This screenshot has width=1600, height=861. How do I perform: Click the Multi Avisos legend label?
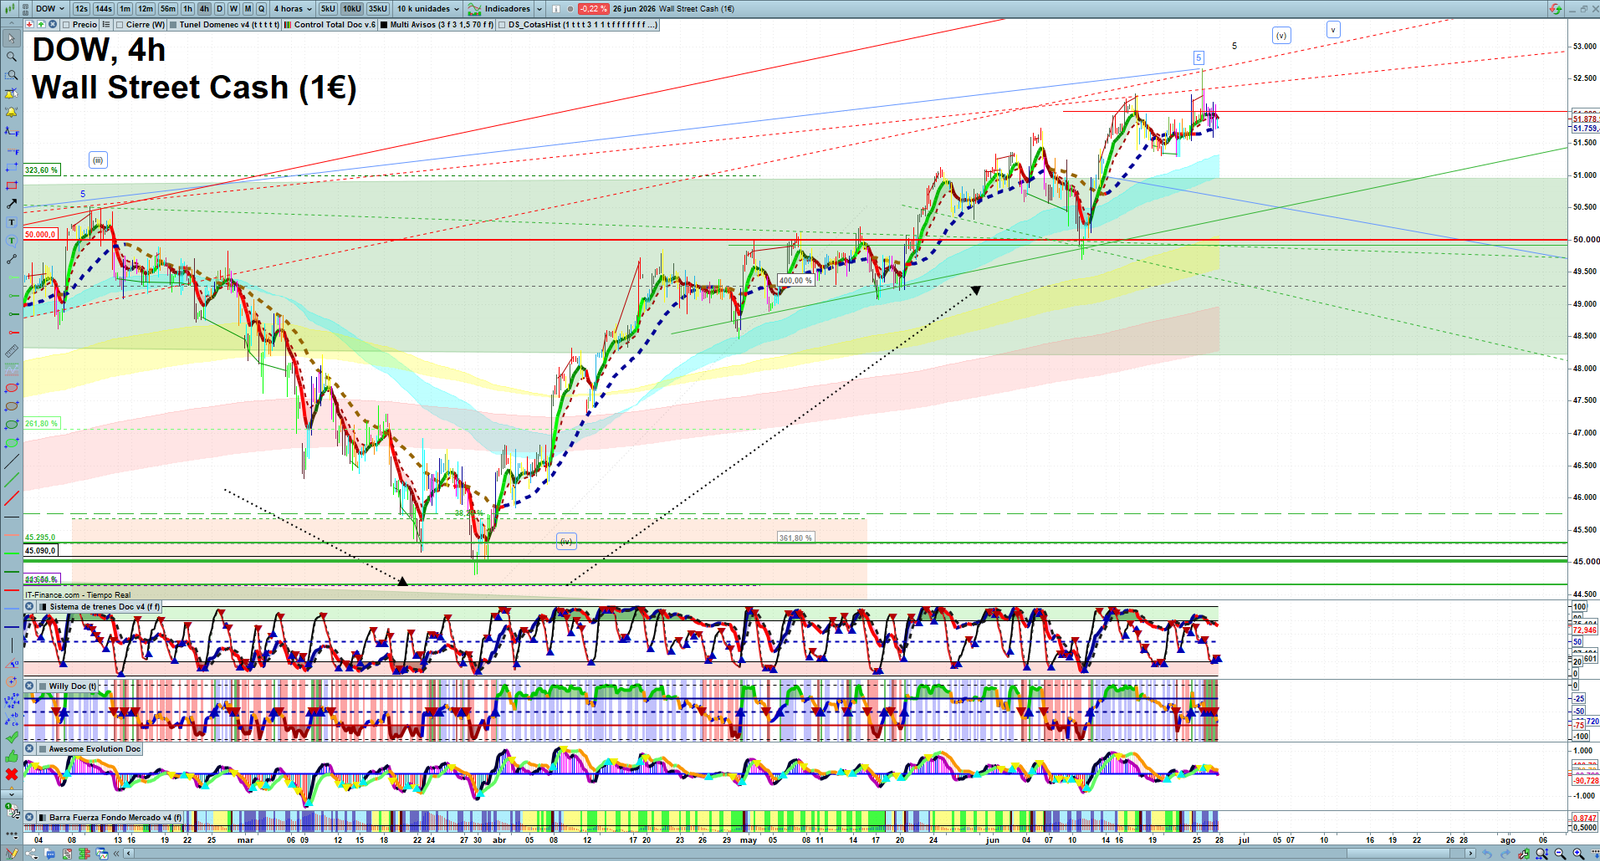(x=442, y=25)
